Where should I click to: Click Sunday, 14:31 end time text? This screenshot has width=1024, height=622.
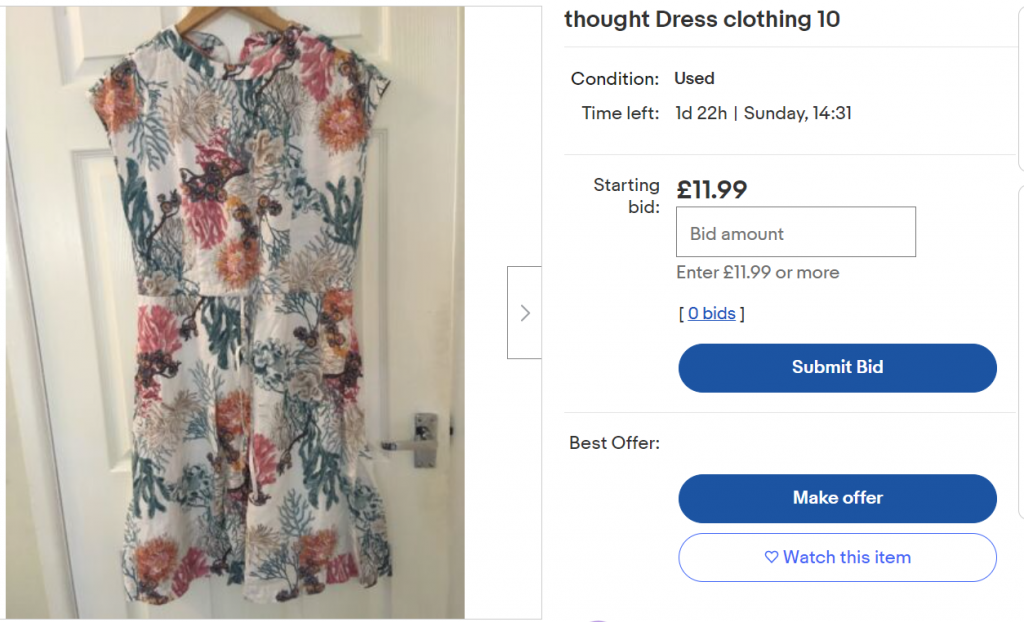point(797,113)
